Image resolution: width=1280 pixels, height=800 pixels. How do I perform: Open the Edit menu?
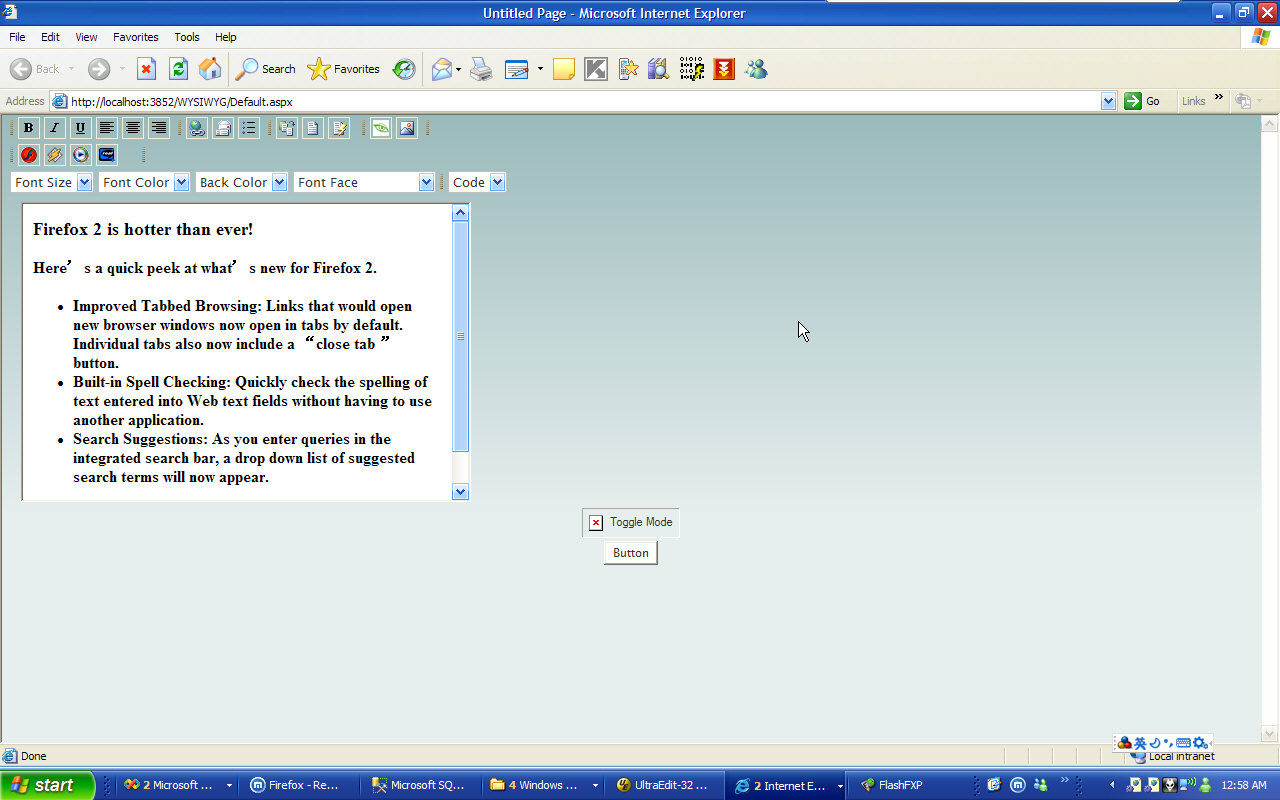coord(50,37)
